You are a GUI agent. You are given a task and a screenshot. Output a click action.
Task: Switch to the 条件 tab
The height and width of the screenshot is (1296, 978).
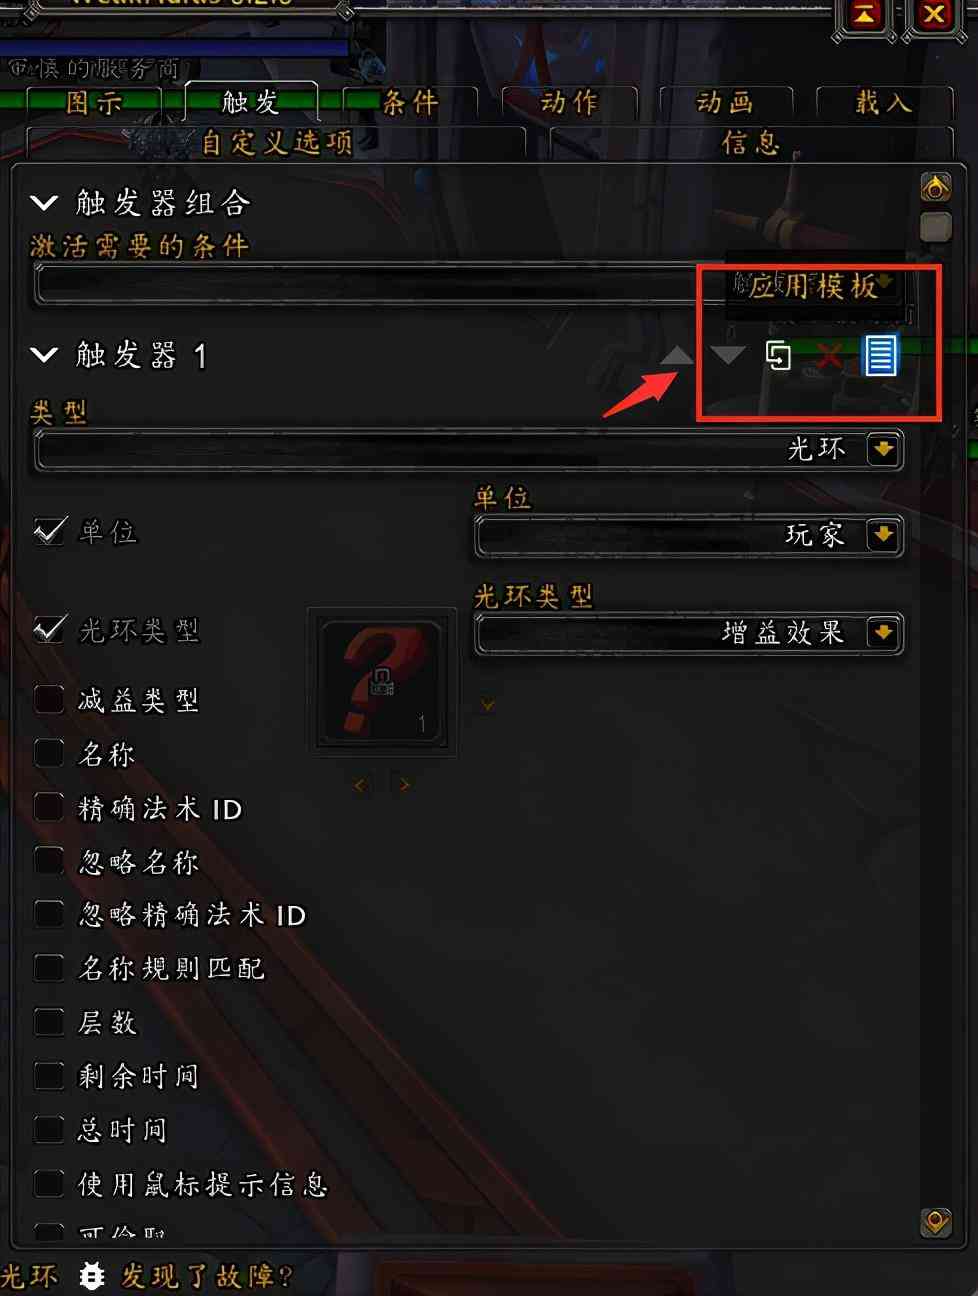411,102
